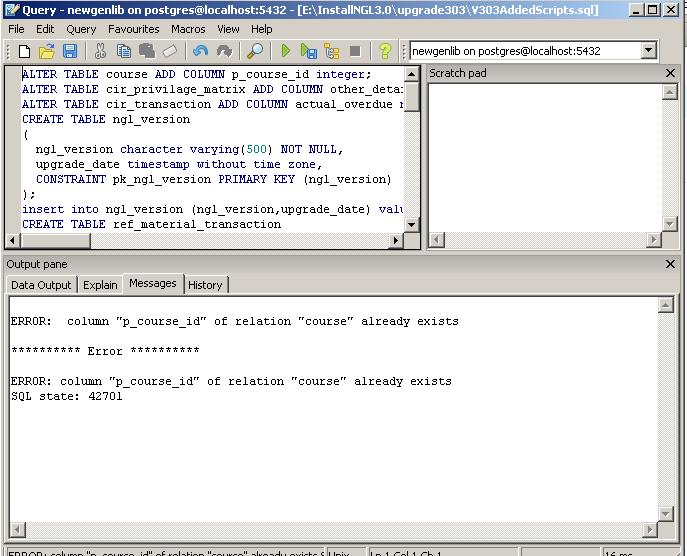The image size is (687, 556).
Task: Click the Explain query icon
Action: click(331, 51)
